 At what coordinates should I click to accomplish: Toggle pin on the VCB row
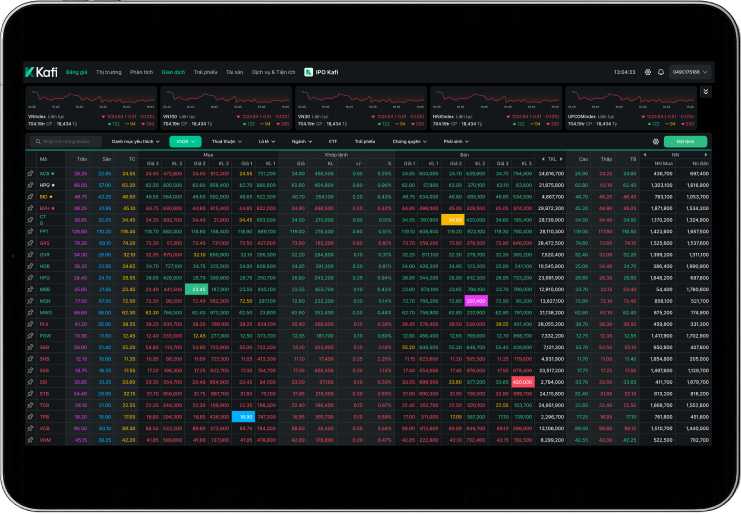pos(31,428)
